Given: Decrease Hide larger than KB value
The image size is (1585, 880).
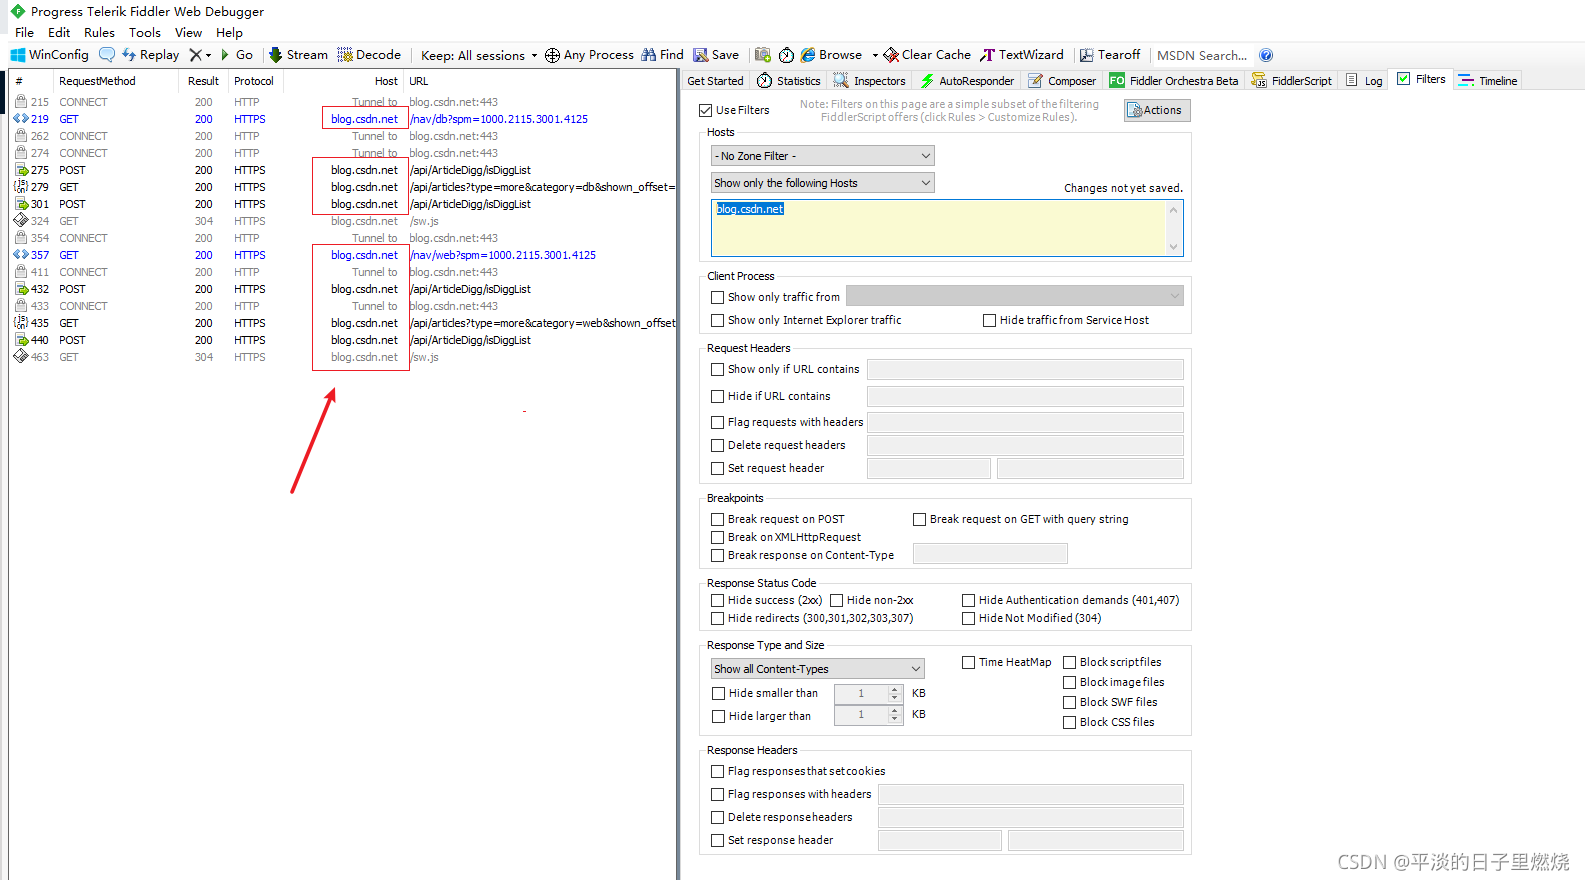Looking at the screenshot, I should [895, 720].
